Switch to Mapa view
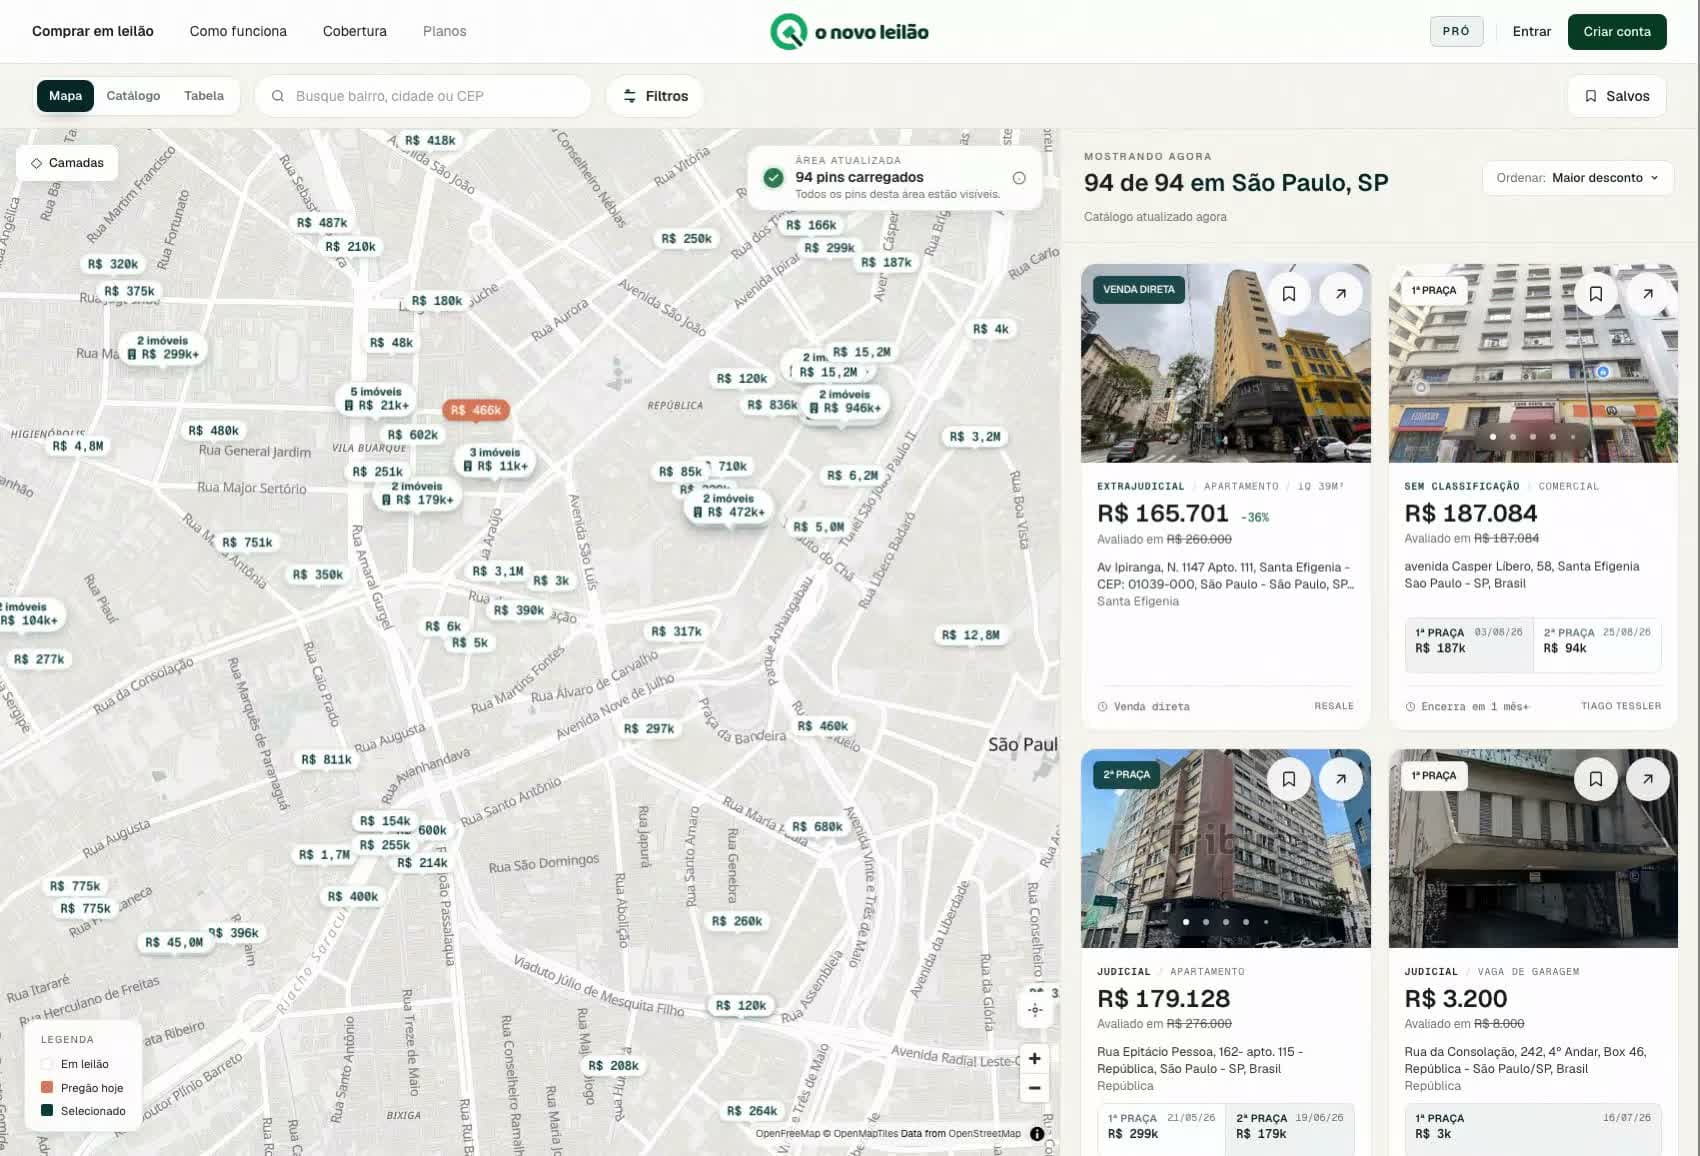The image size is (1700, 1156). point(65,96)
